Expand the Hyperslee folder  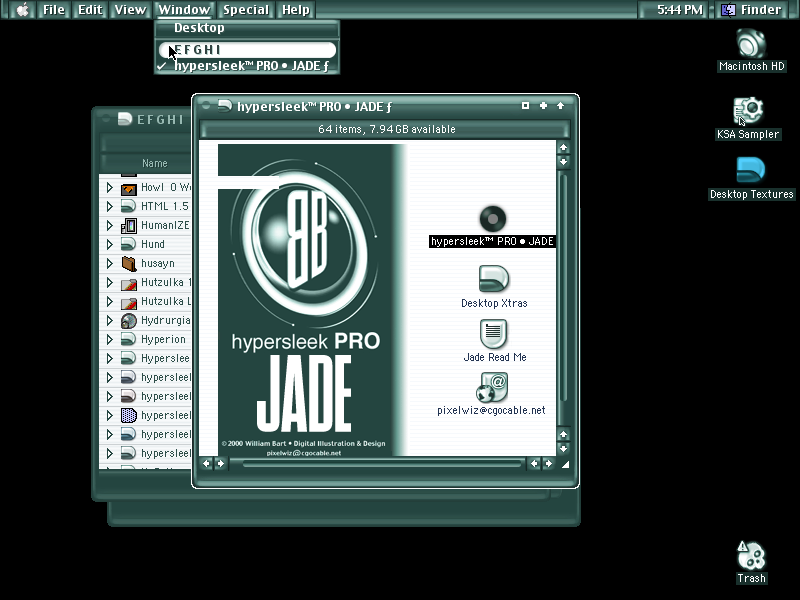(x=109, y=358)
